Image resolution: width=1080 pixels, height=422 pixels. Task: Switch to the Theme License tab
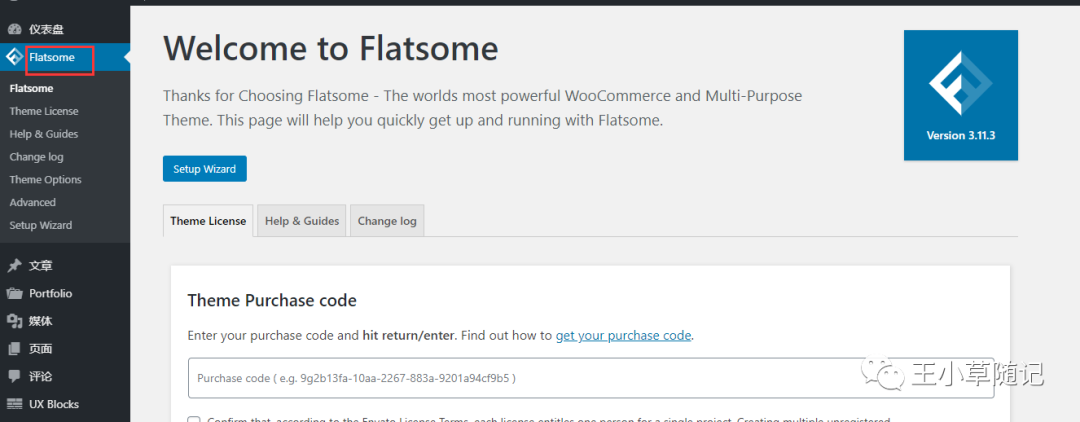click(x=208, y=221)
